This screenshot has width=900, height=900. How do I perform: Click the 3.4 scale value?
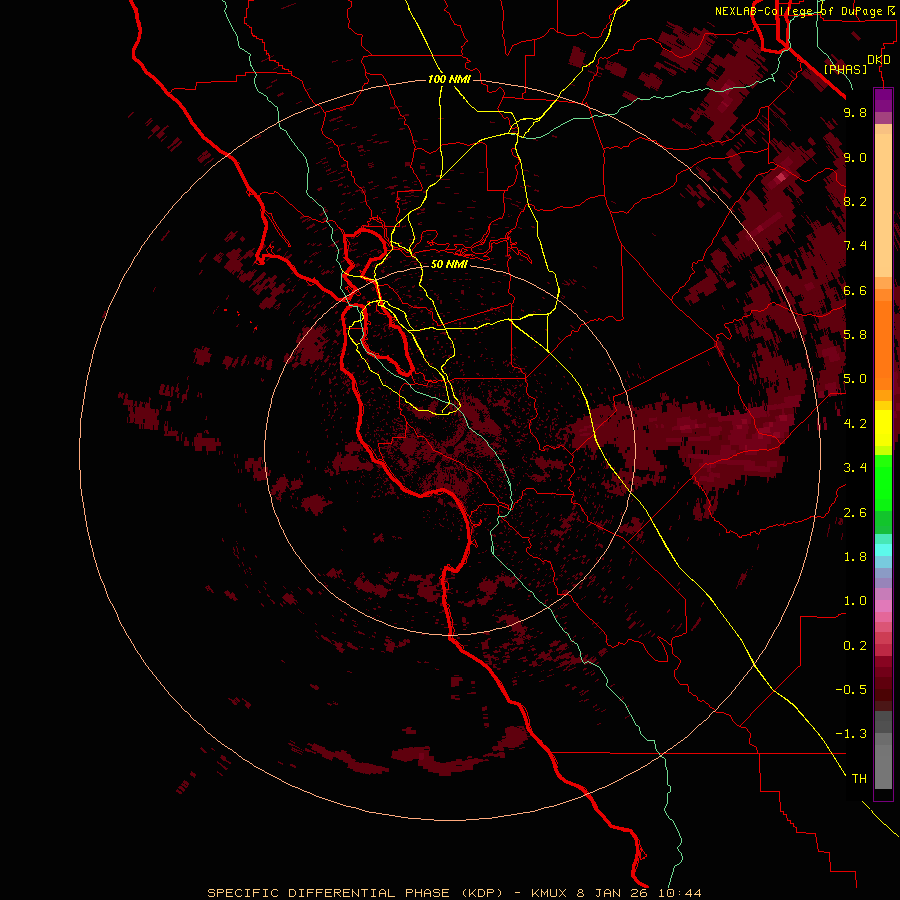pos(855,468)
